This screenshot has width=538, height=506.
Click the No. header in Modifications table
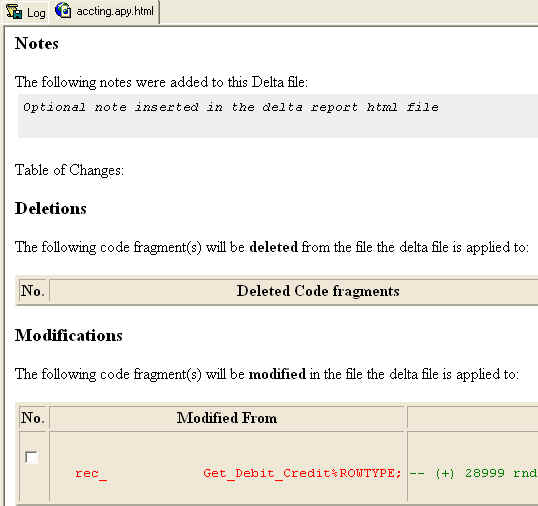point(33,418)
